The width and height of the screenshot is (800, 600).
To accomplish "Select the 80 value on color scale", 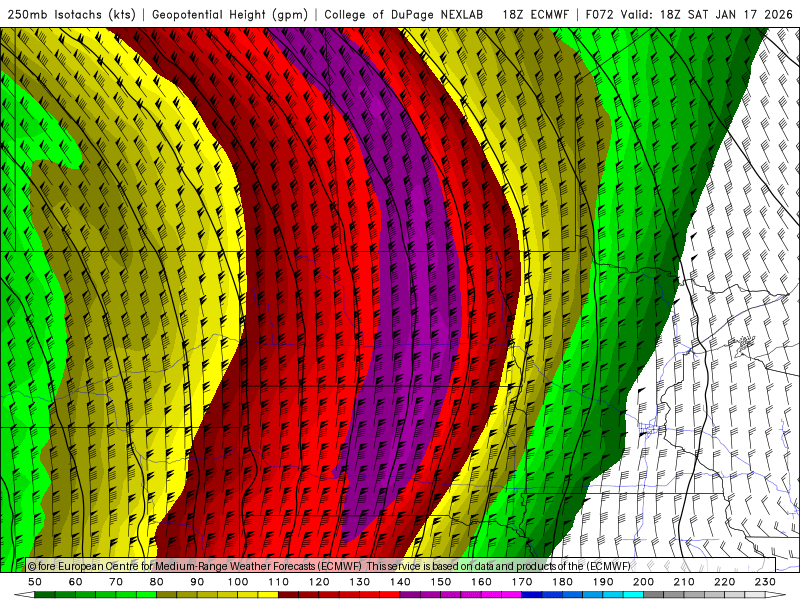I will tap(157, 582).
